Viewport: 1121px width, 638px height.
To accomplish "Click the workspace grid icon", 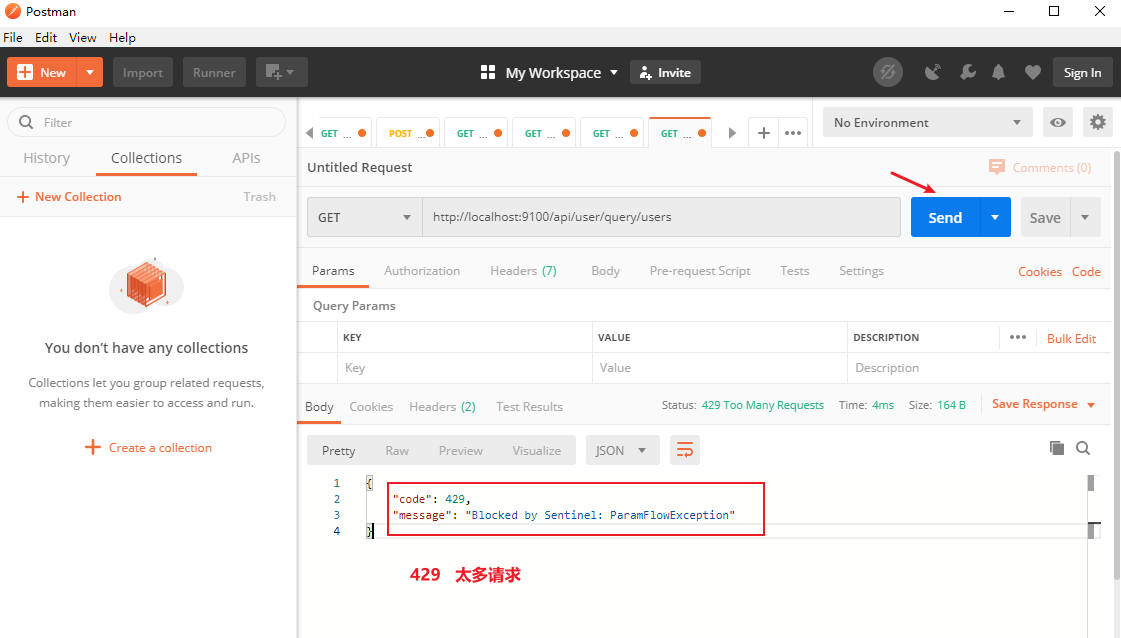I will 488,72.
